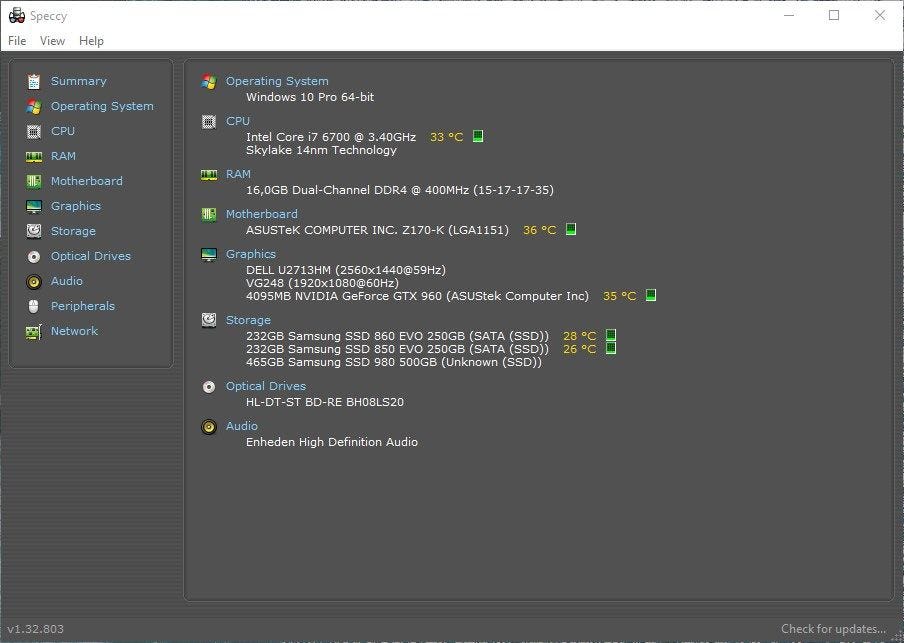
Task: Click the green temperature indicator next to CPU 33 °C
Action: [478, 136]
